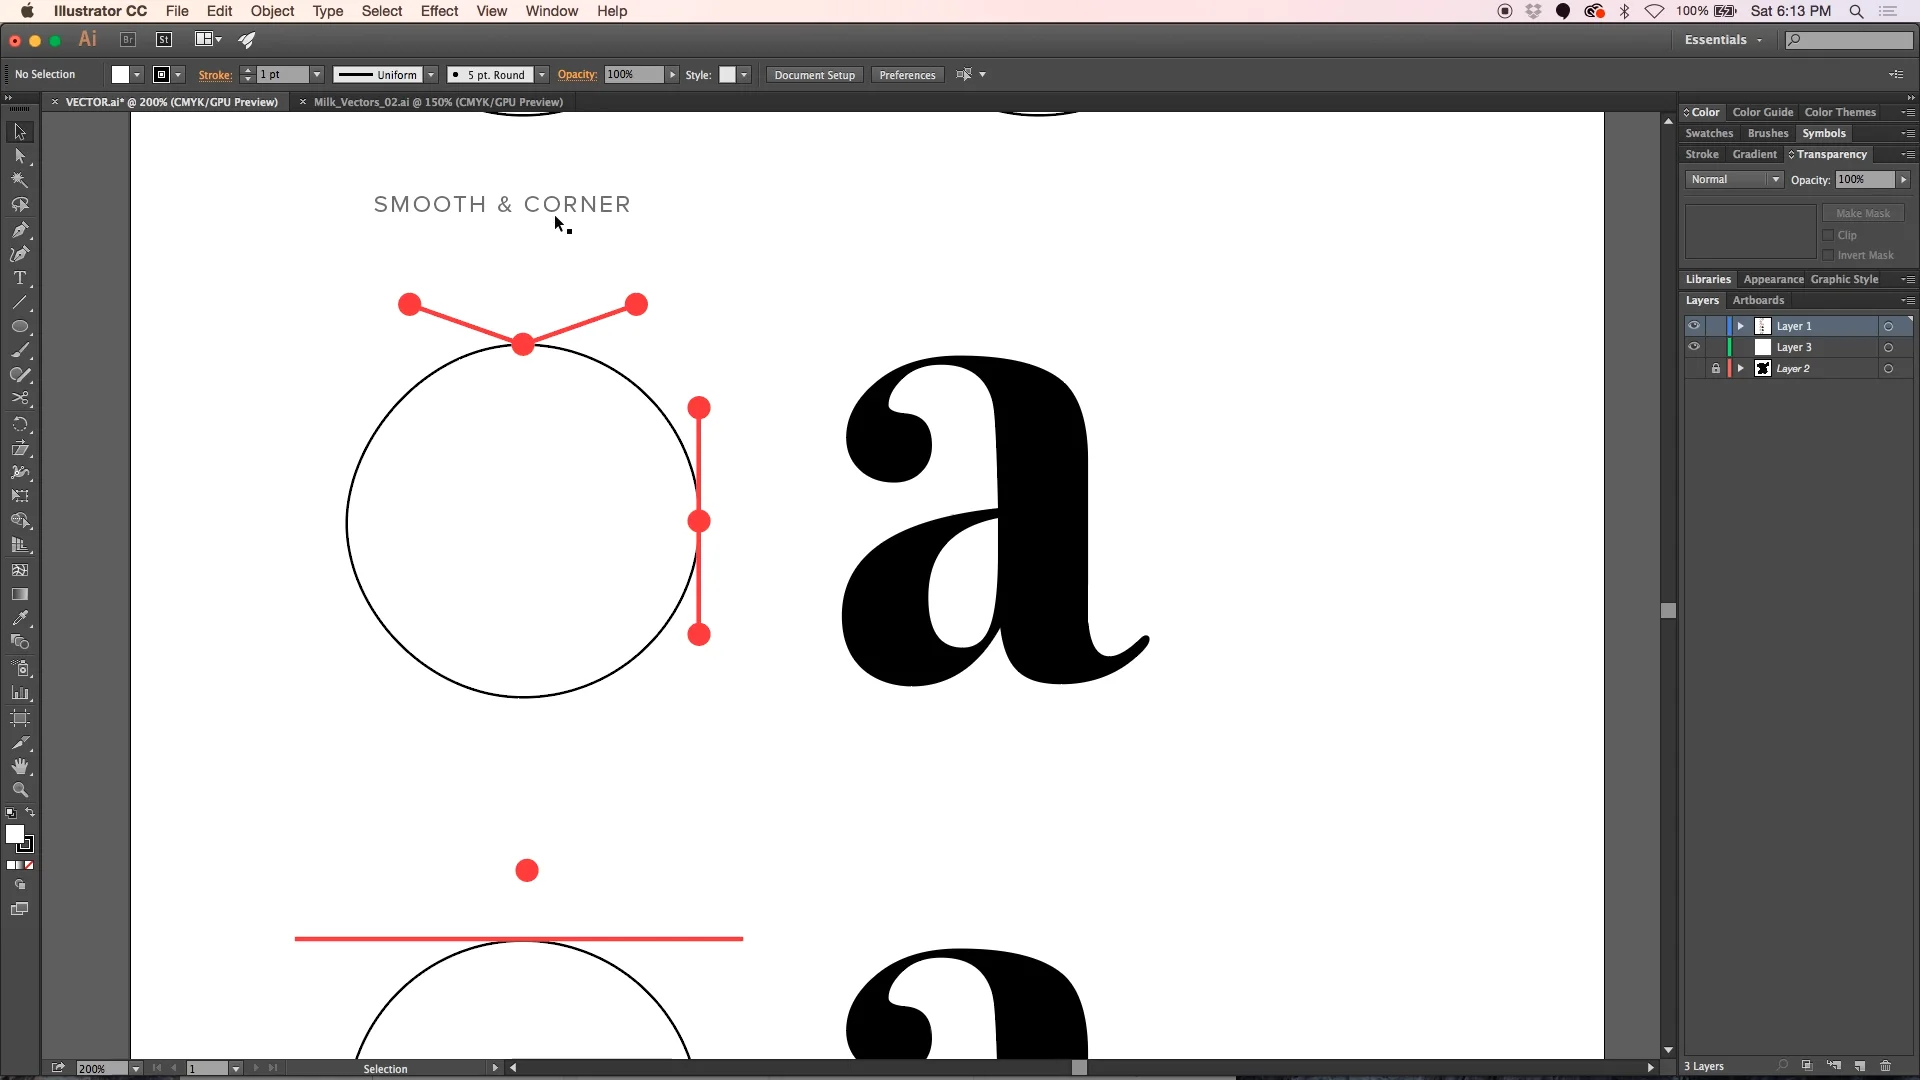Hide Layer 1 visibility eye
The image size is (1920, 1080).
click(1693, 326)
